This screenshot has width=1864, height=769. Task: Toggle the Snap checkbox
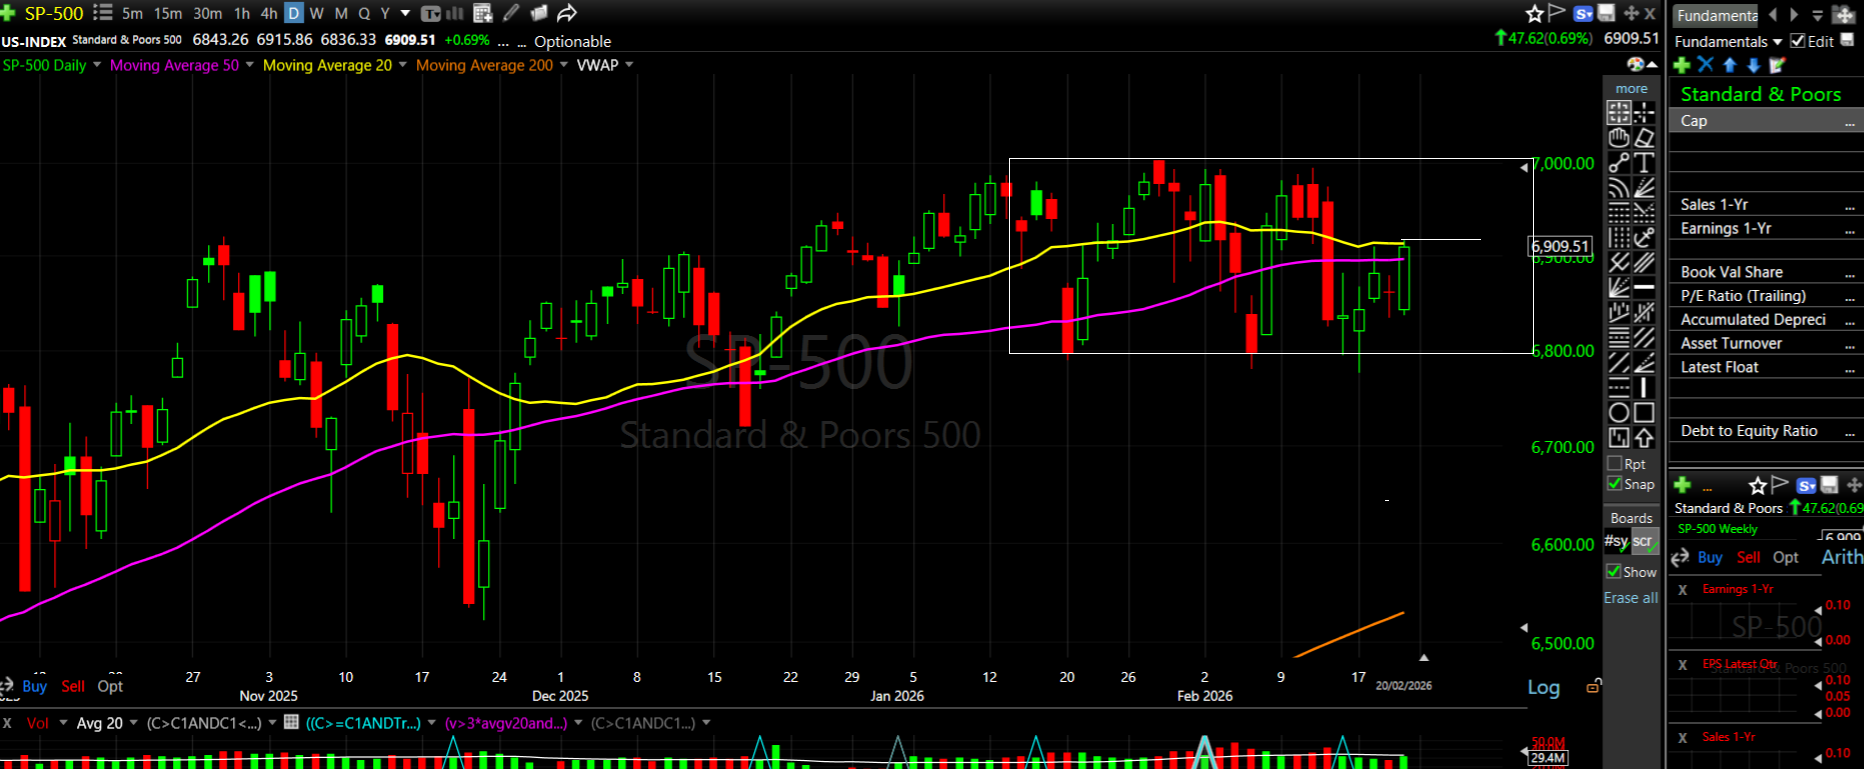click(x=1614, y=484)
